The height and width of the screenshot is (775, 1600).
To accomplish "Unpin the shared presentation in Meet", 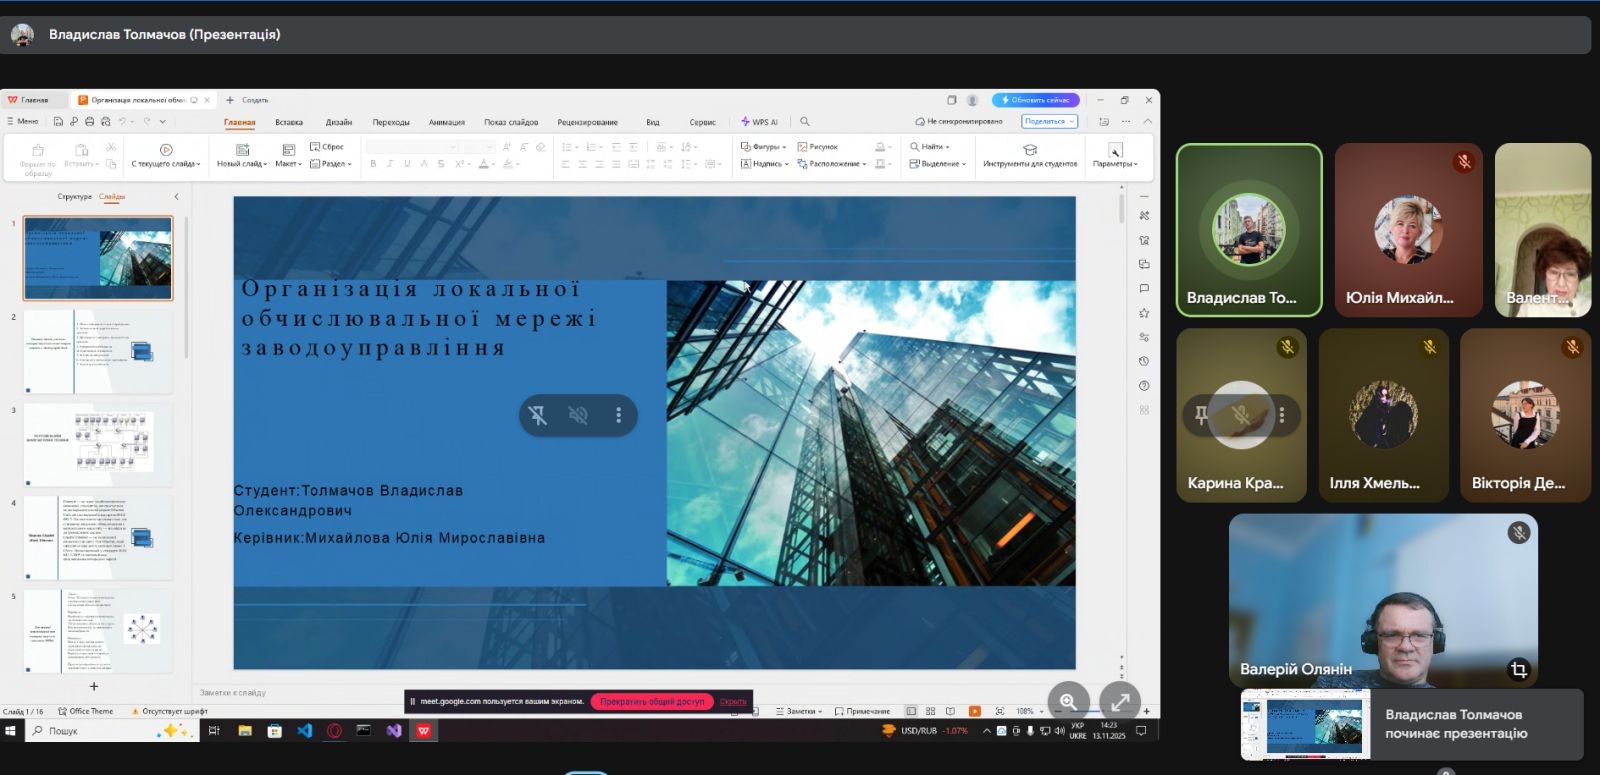I will [x=538, y=415].
